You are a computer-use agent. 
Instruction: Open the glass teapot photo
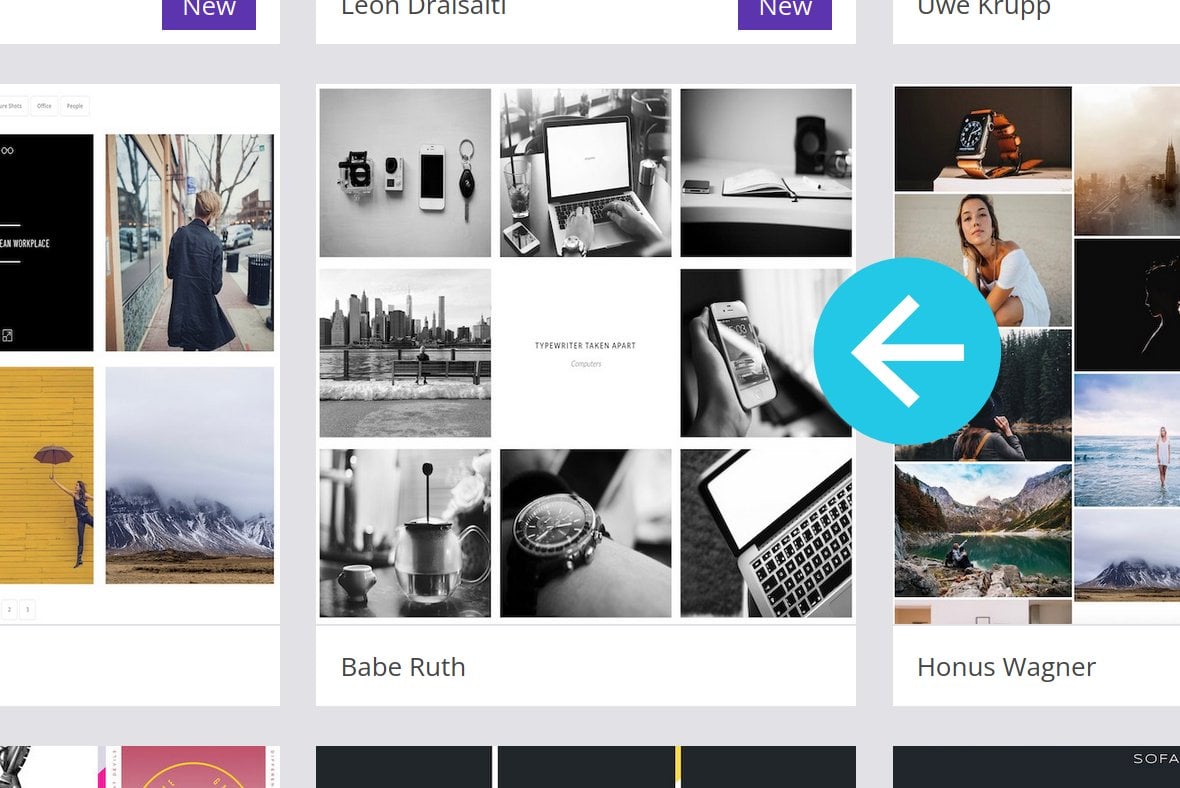[405, 533]
